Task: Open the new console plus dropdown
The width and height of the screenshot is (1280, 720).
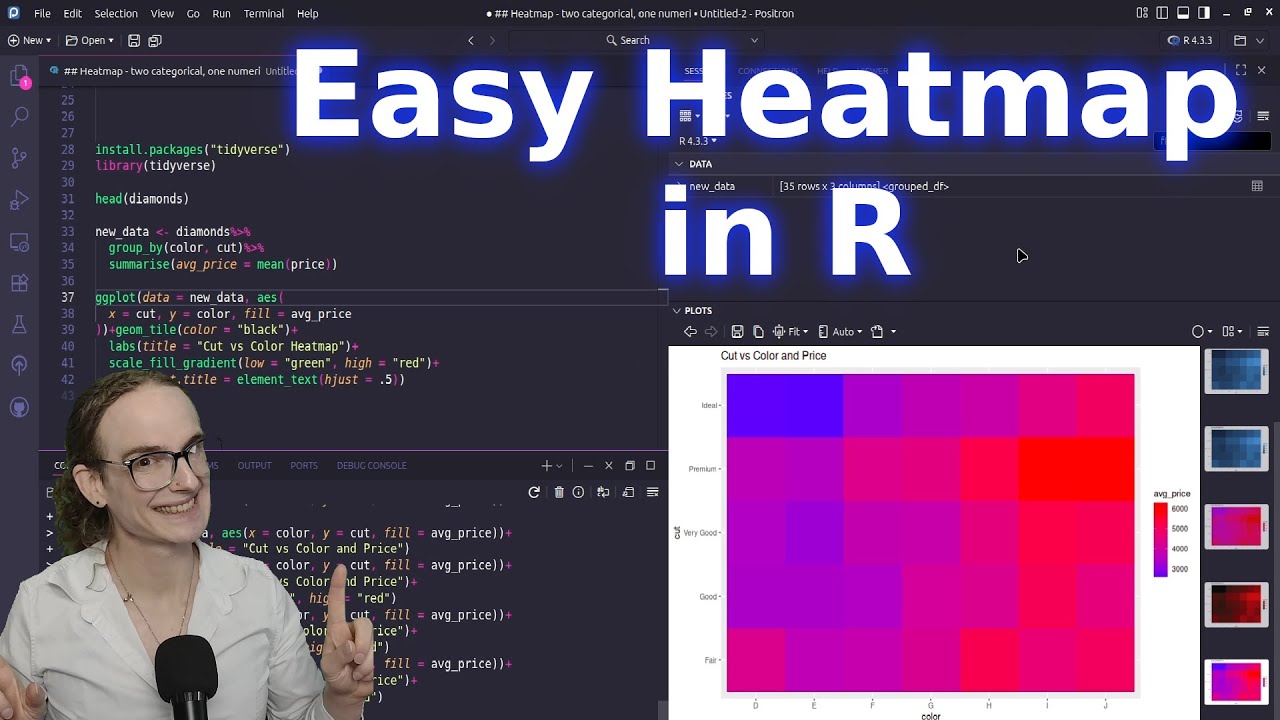Action: 552,465
